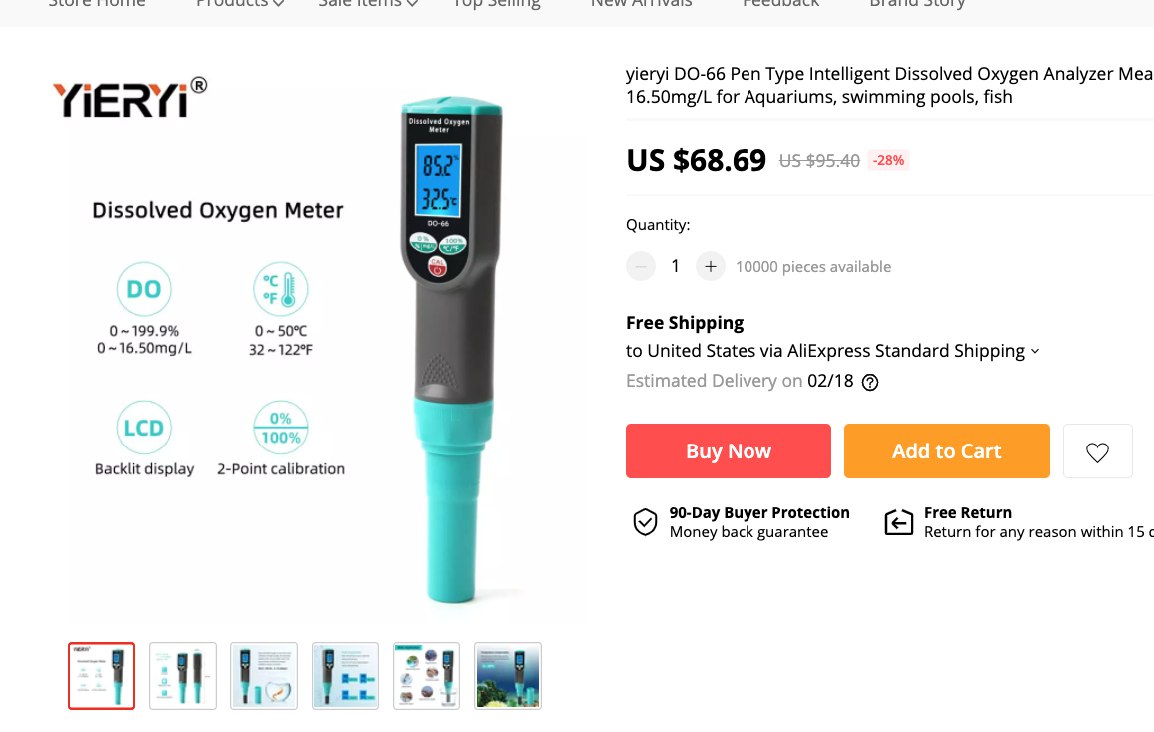Select the second thumbnail showing two meters

click(x=183, y=675)
